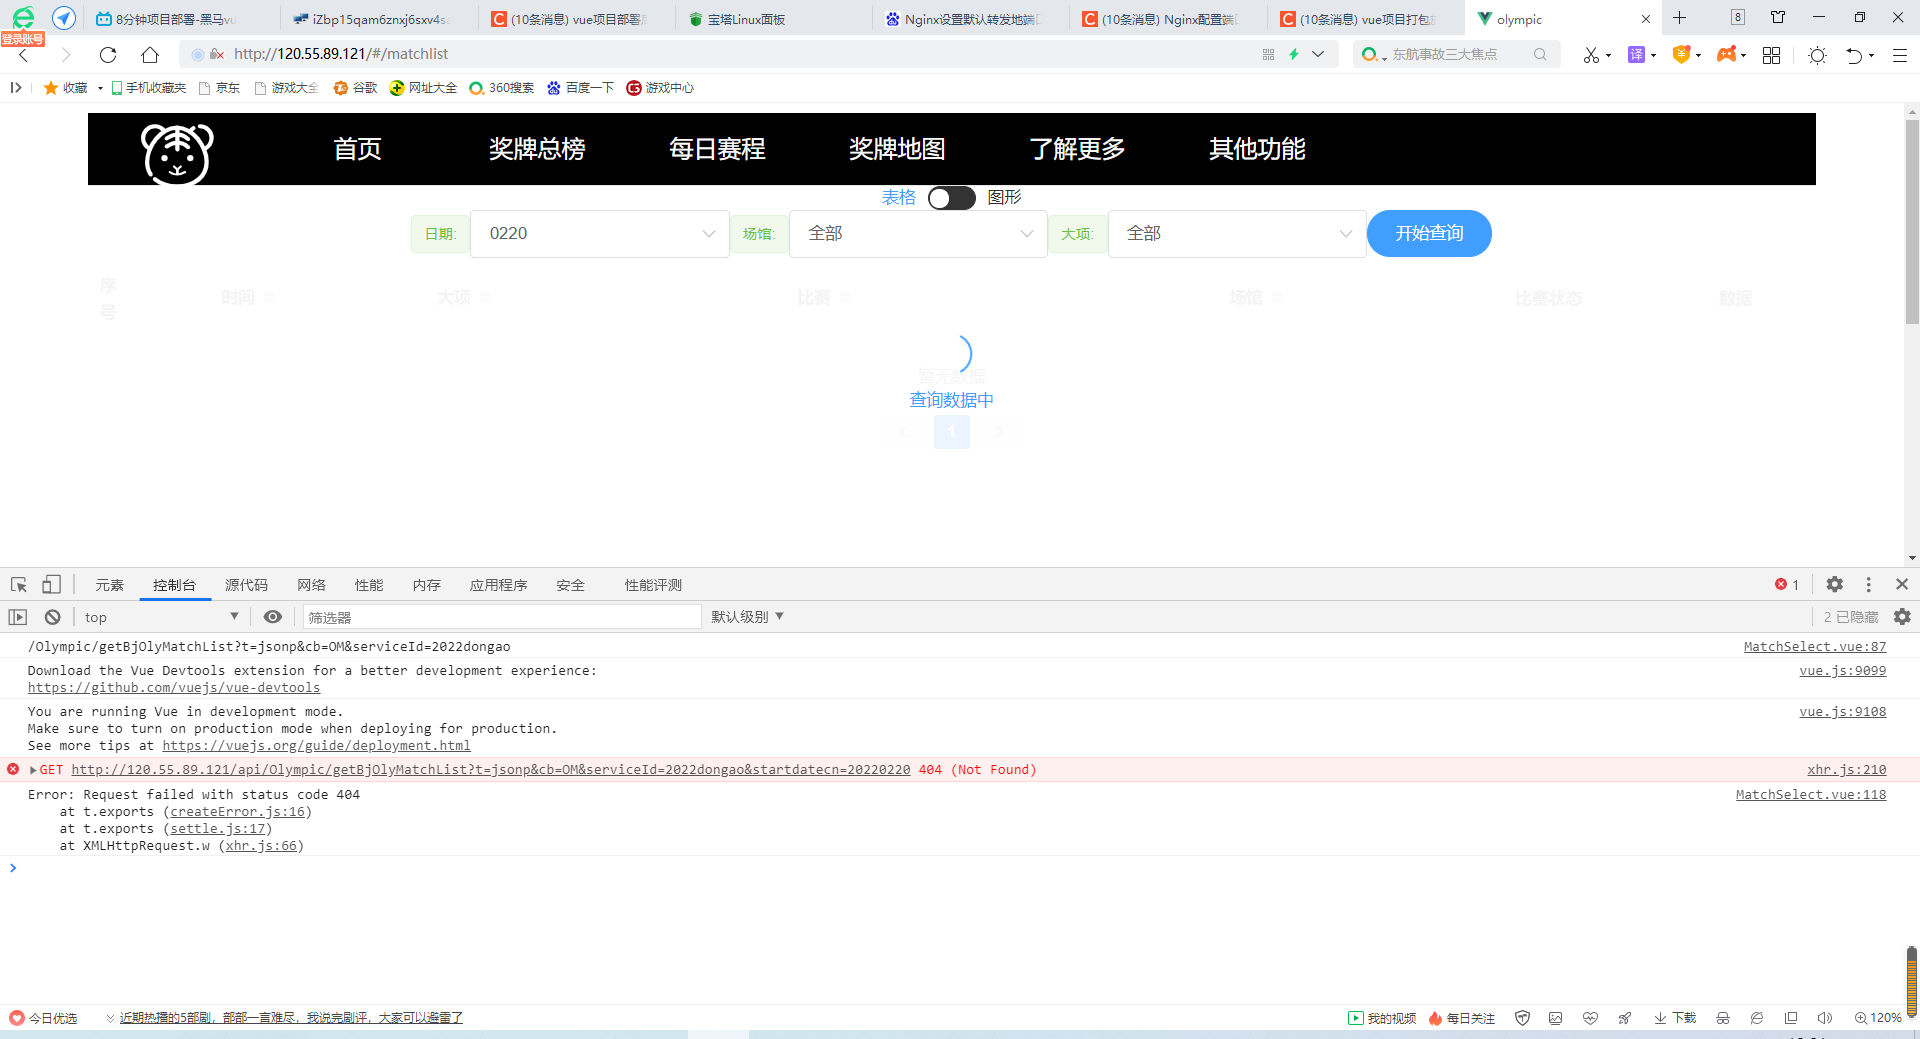Open the createError.js:16 stack link
This screenshot has height=1039, width=1920.
[x=237, y=812]
